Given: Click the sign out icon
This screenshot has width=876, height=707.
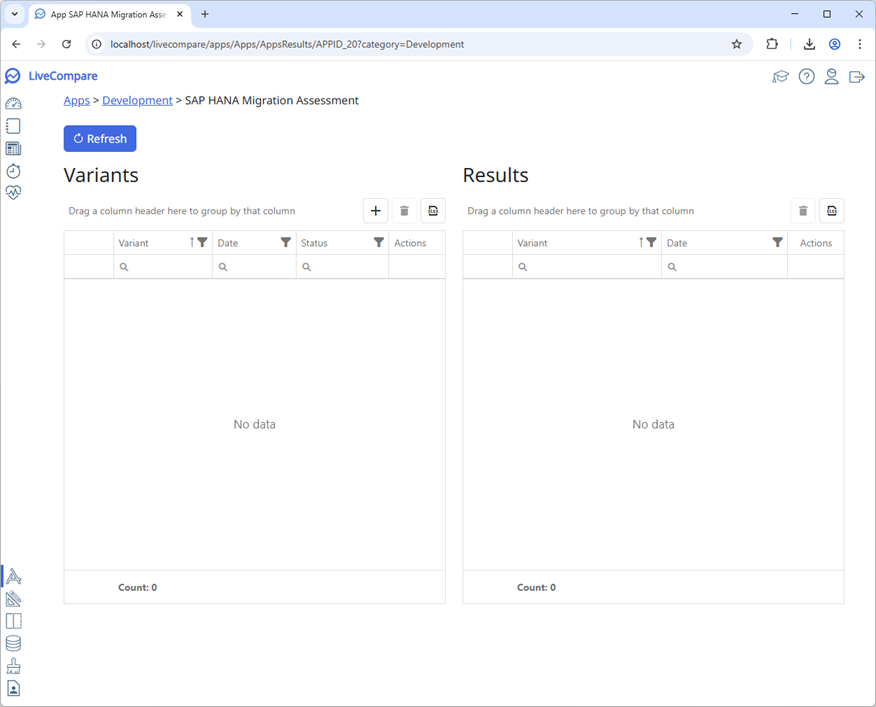Looking at the screenshot, I should pyautogui.click(x=856, y=77).
